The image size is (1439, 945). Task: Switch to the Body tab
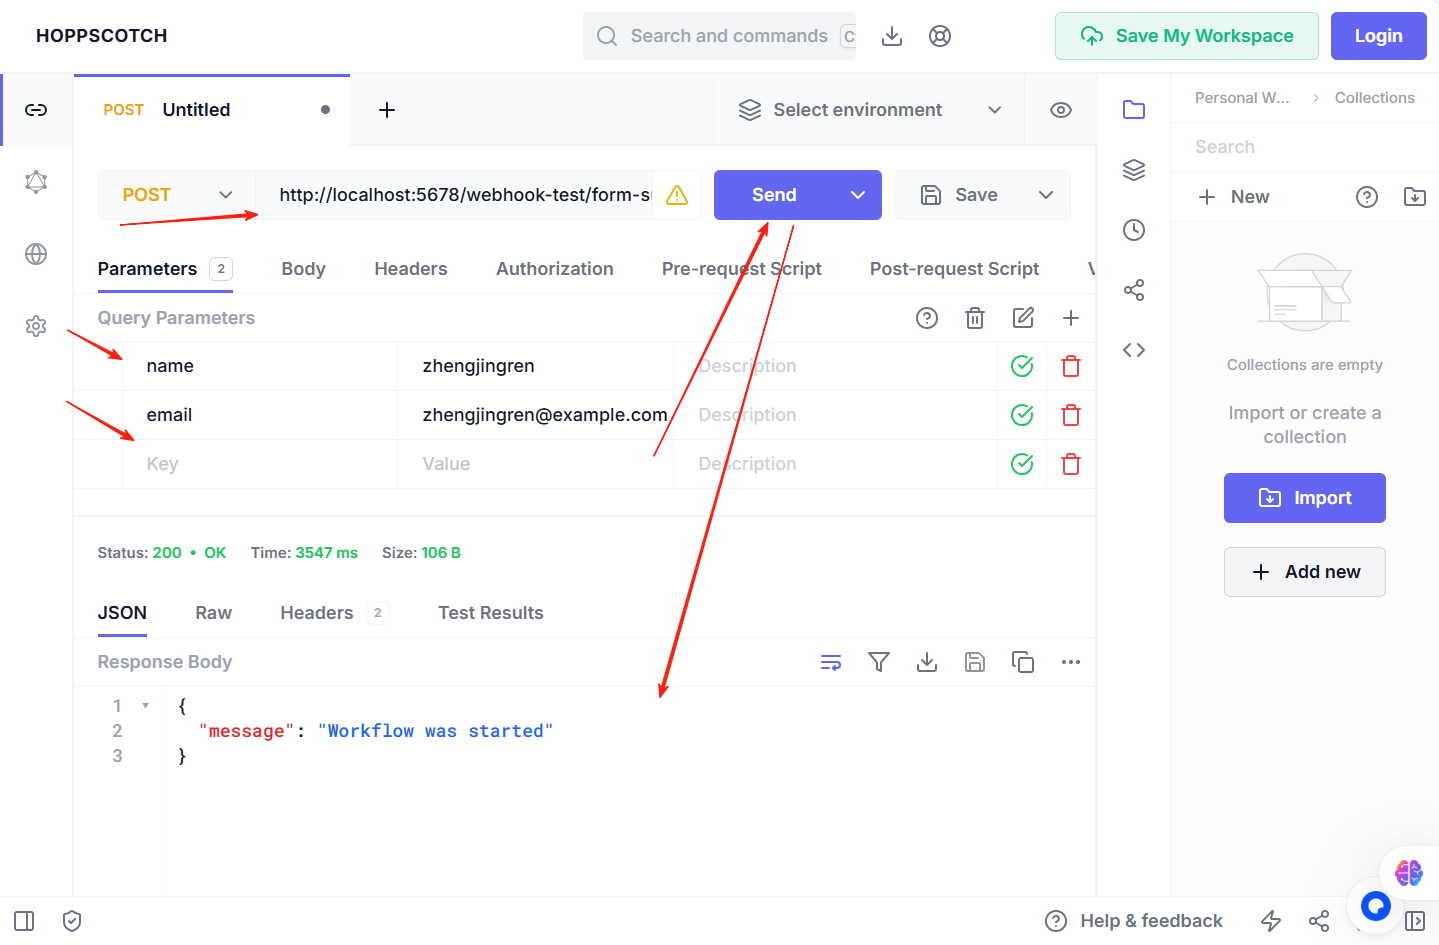304,269
